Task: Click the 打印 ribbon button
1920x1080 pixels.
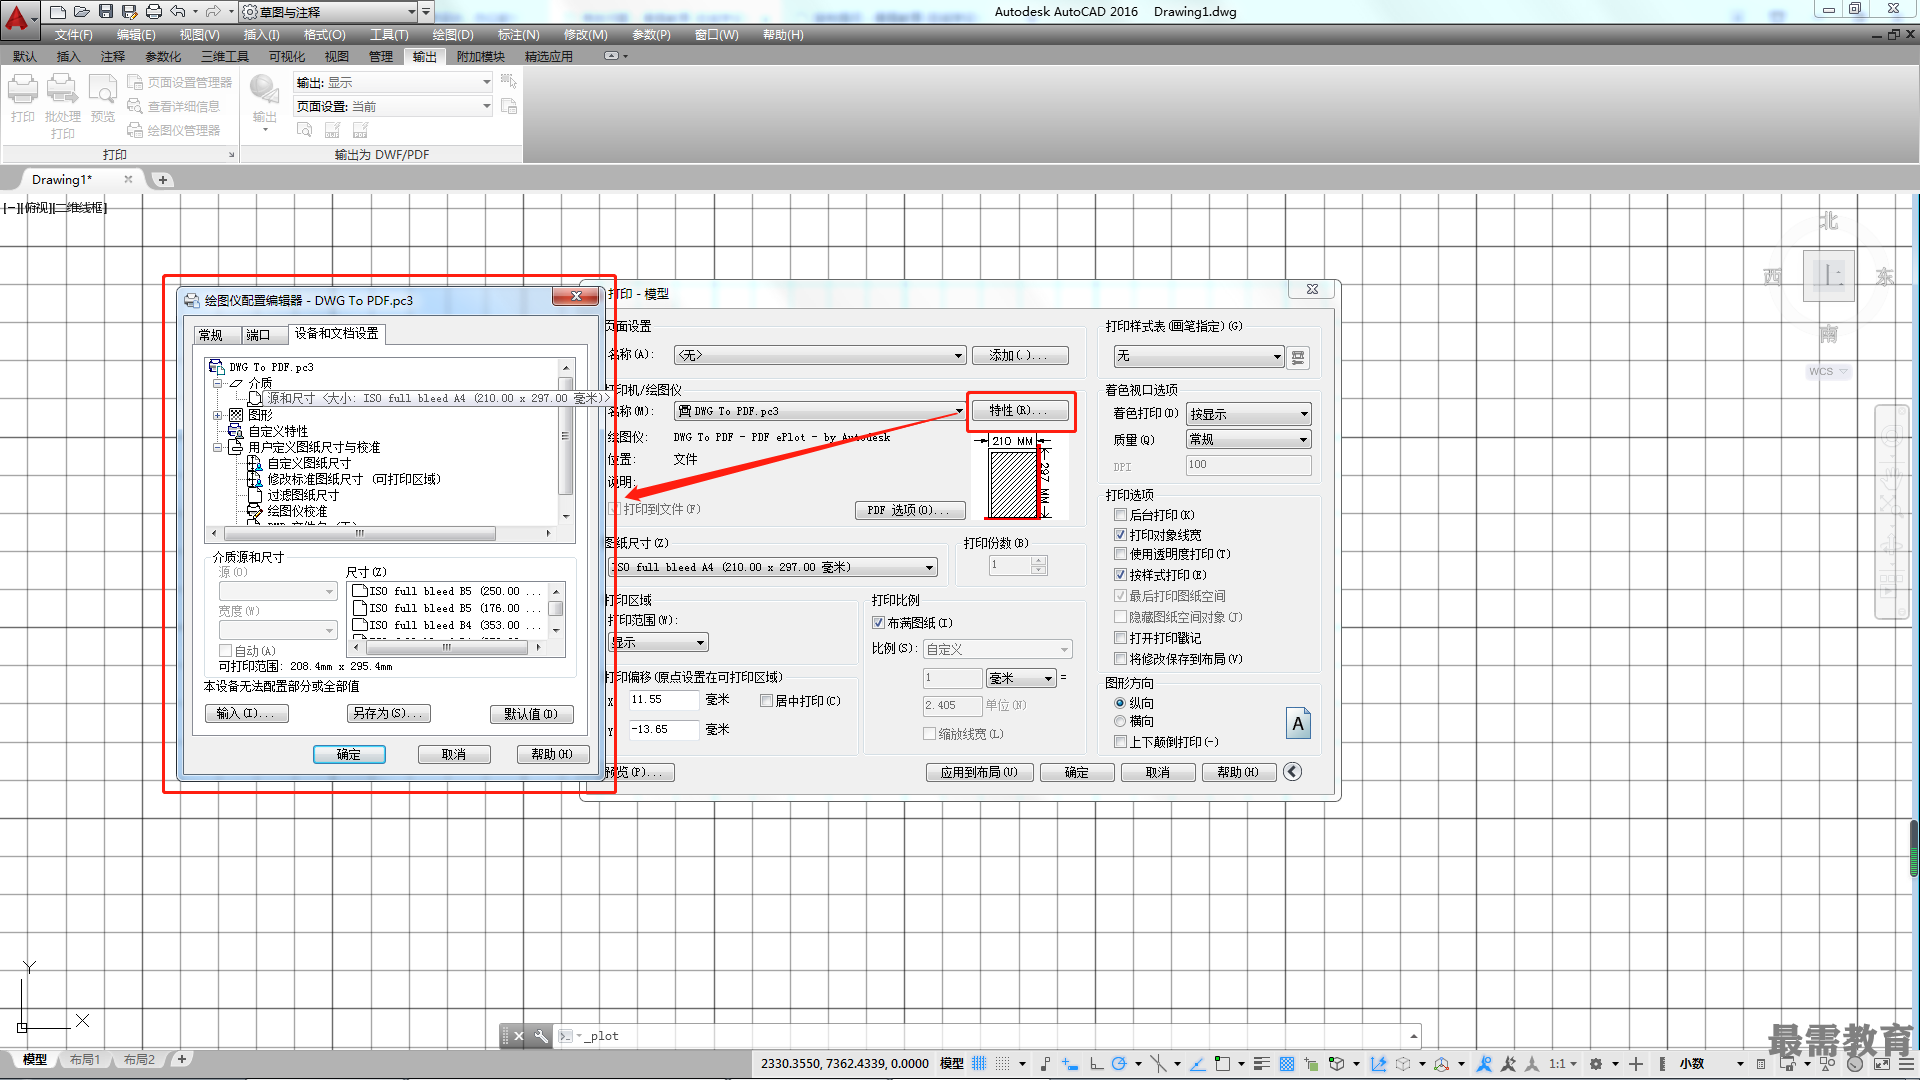Action: tap(23, 98)
